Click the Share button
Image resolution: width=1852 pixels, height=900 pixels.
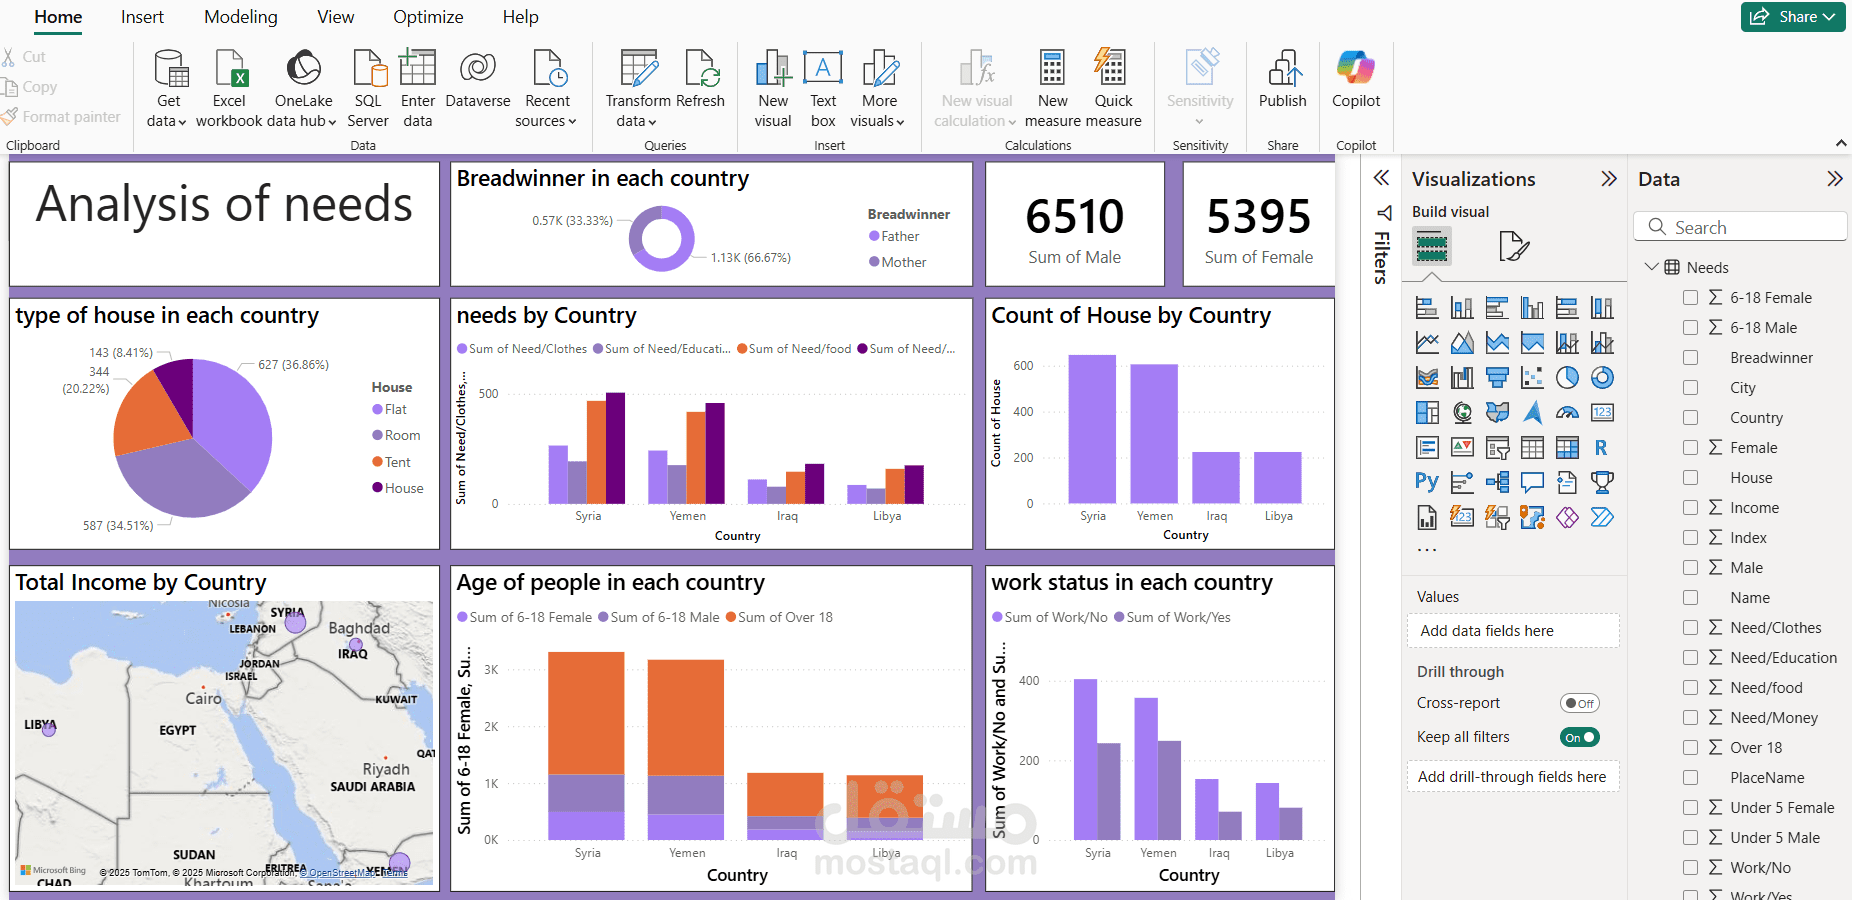coord(1793,17)
